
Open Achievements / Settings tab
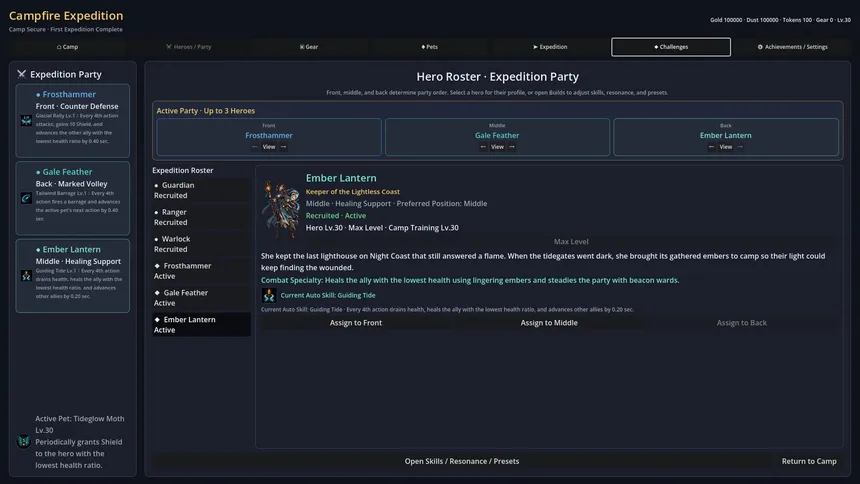[x=792, y=47]
